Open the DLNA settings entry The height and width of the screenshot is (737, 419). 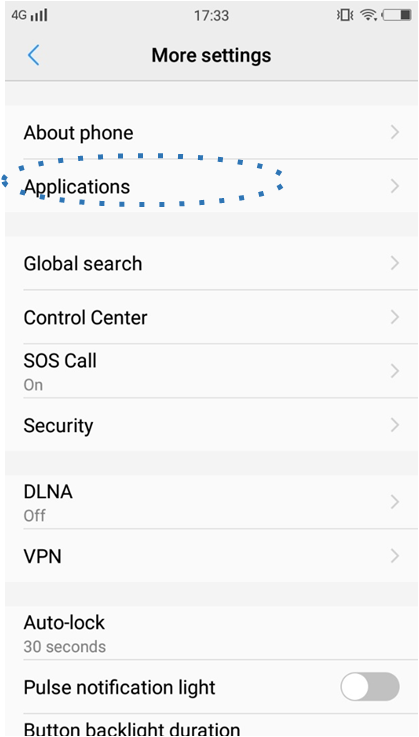(211, 502)
